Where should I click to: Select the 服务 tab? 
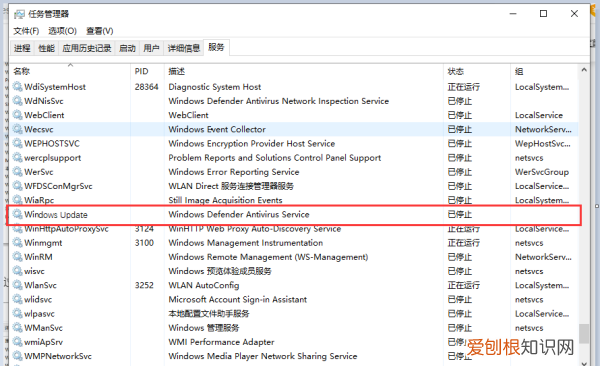point(216,47)
